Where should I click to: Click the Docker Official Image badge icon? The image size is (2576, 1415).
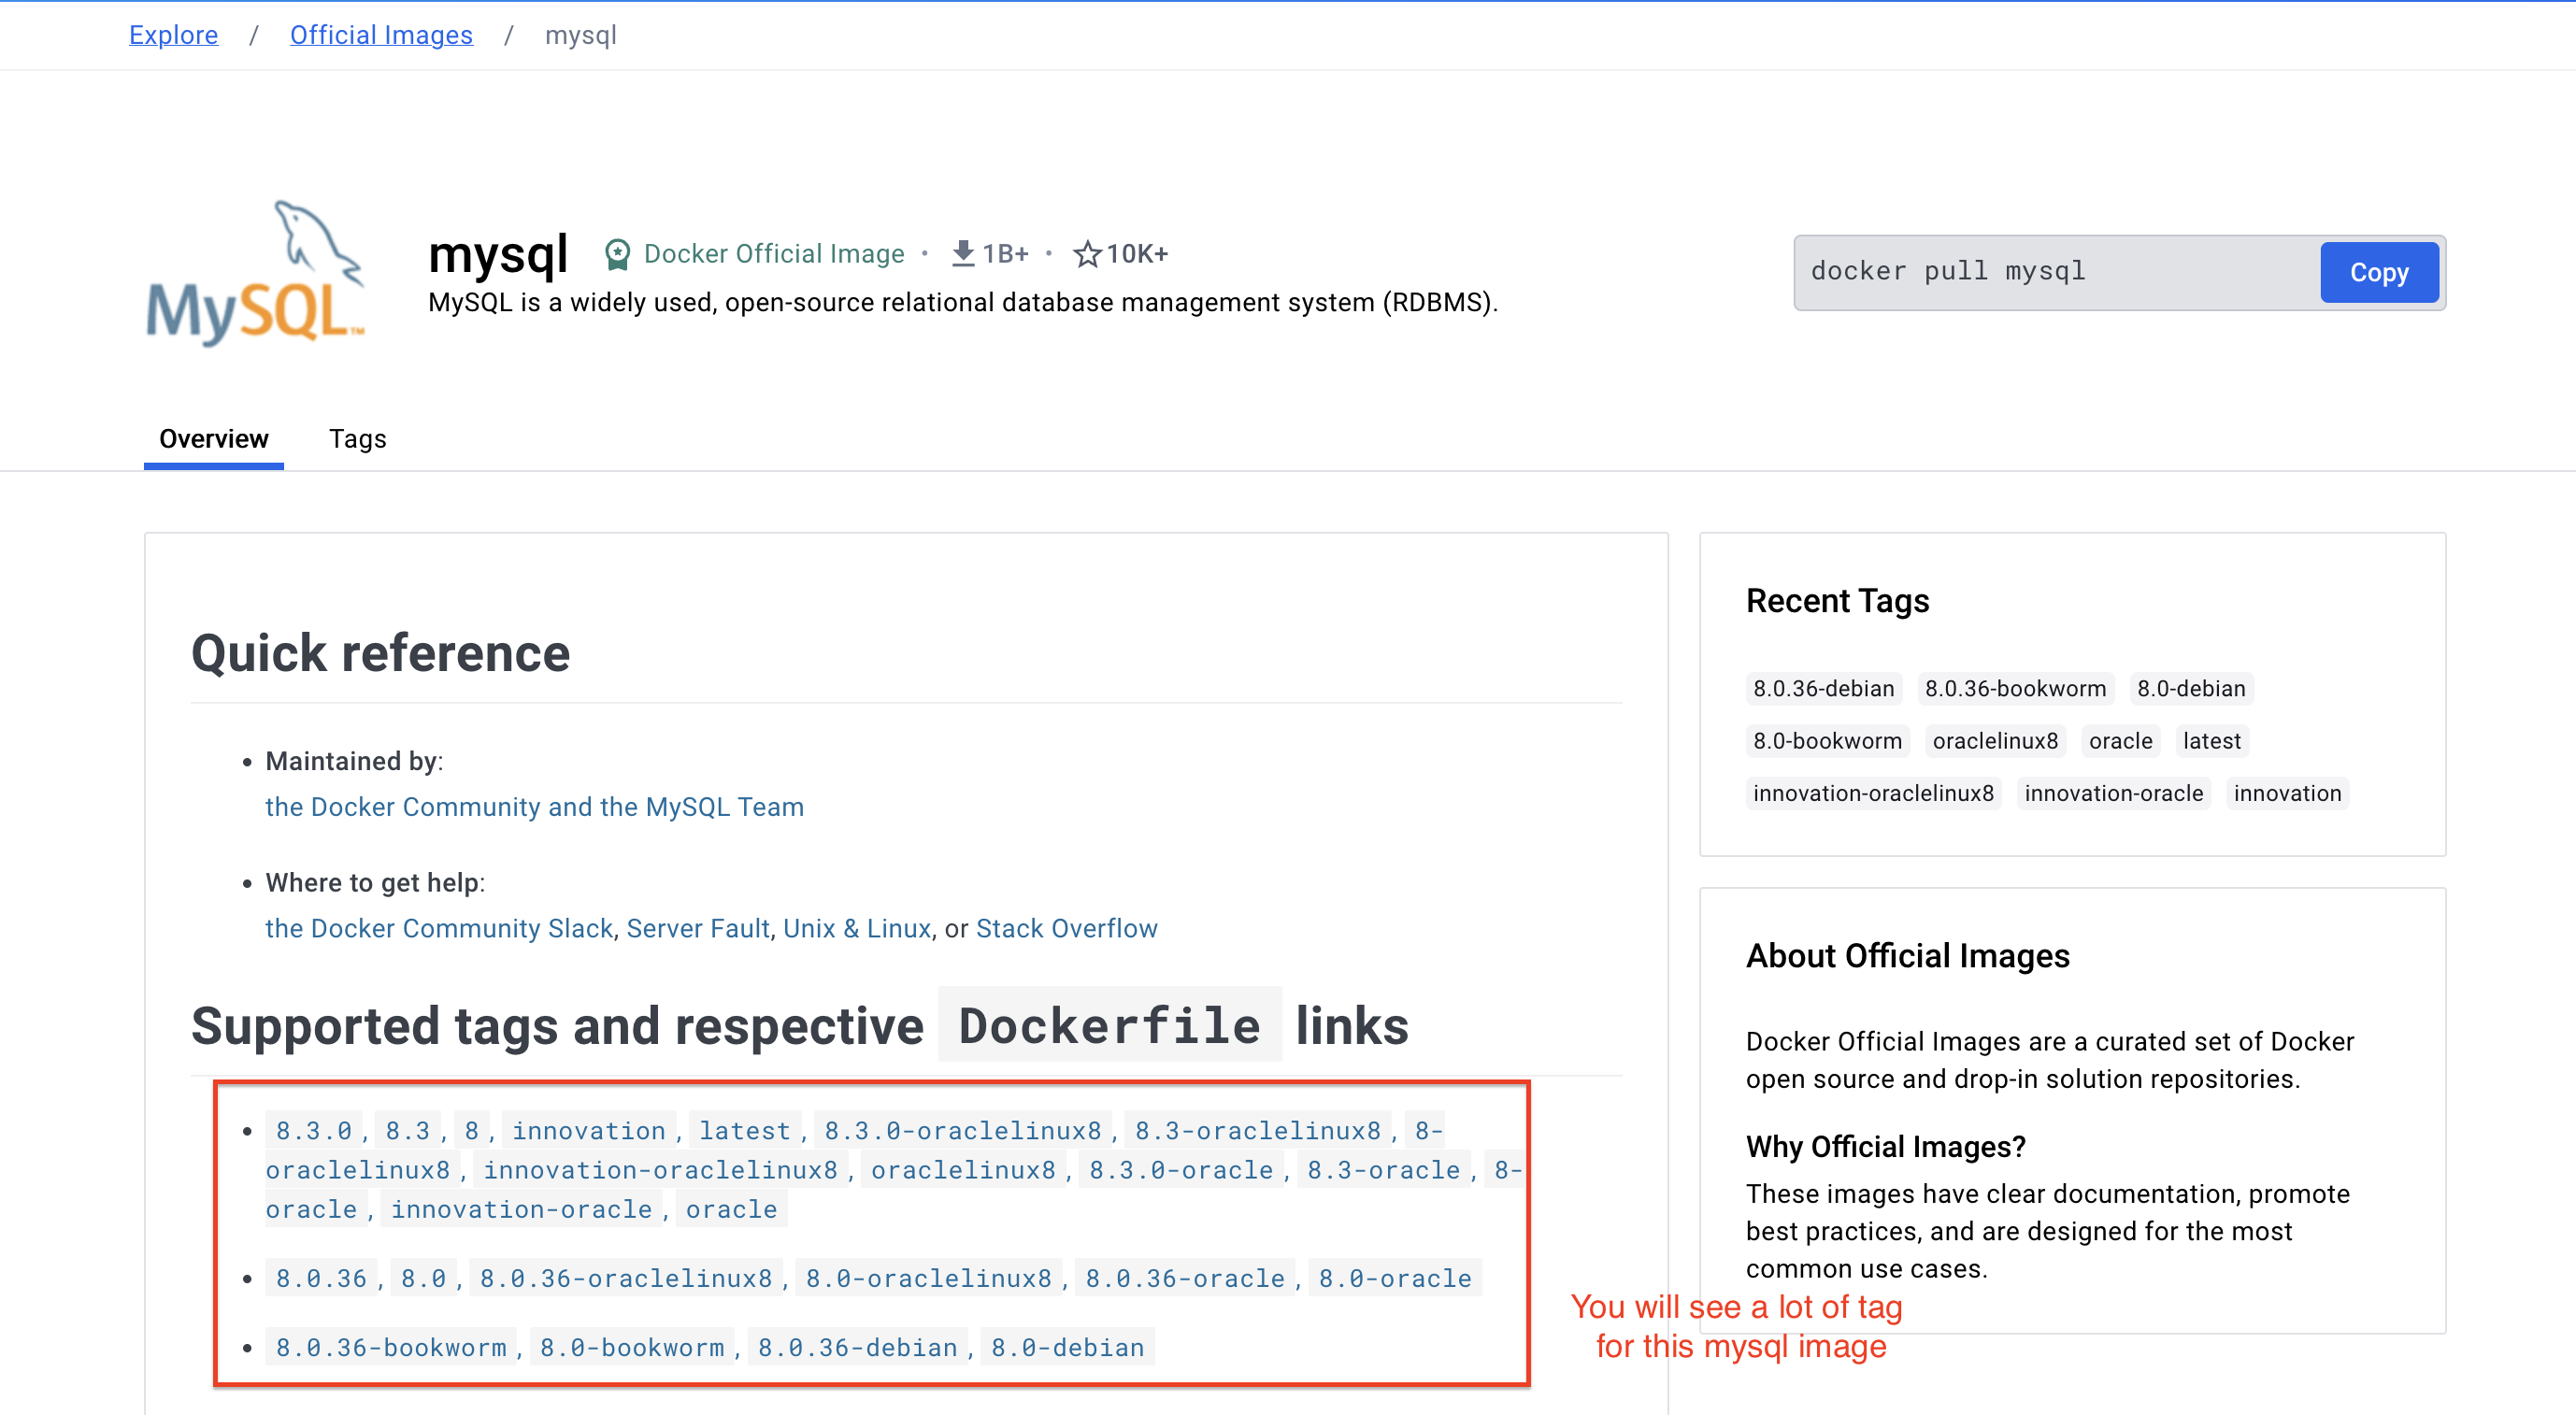[617, 254]
